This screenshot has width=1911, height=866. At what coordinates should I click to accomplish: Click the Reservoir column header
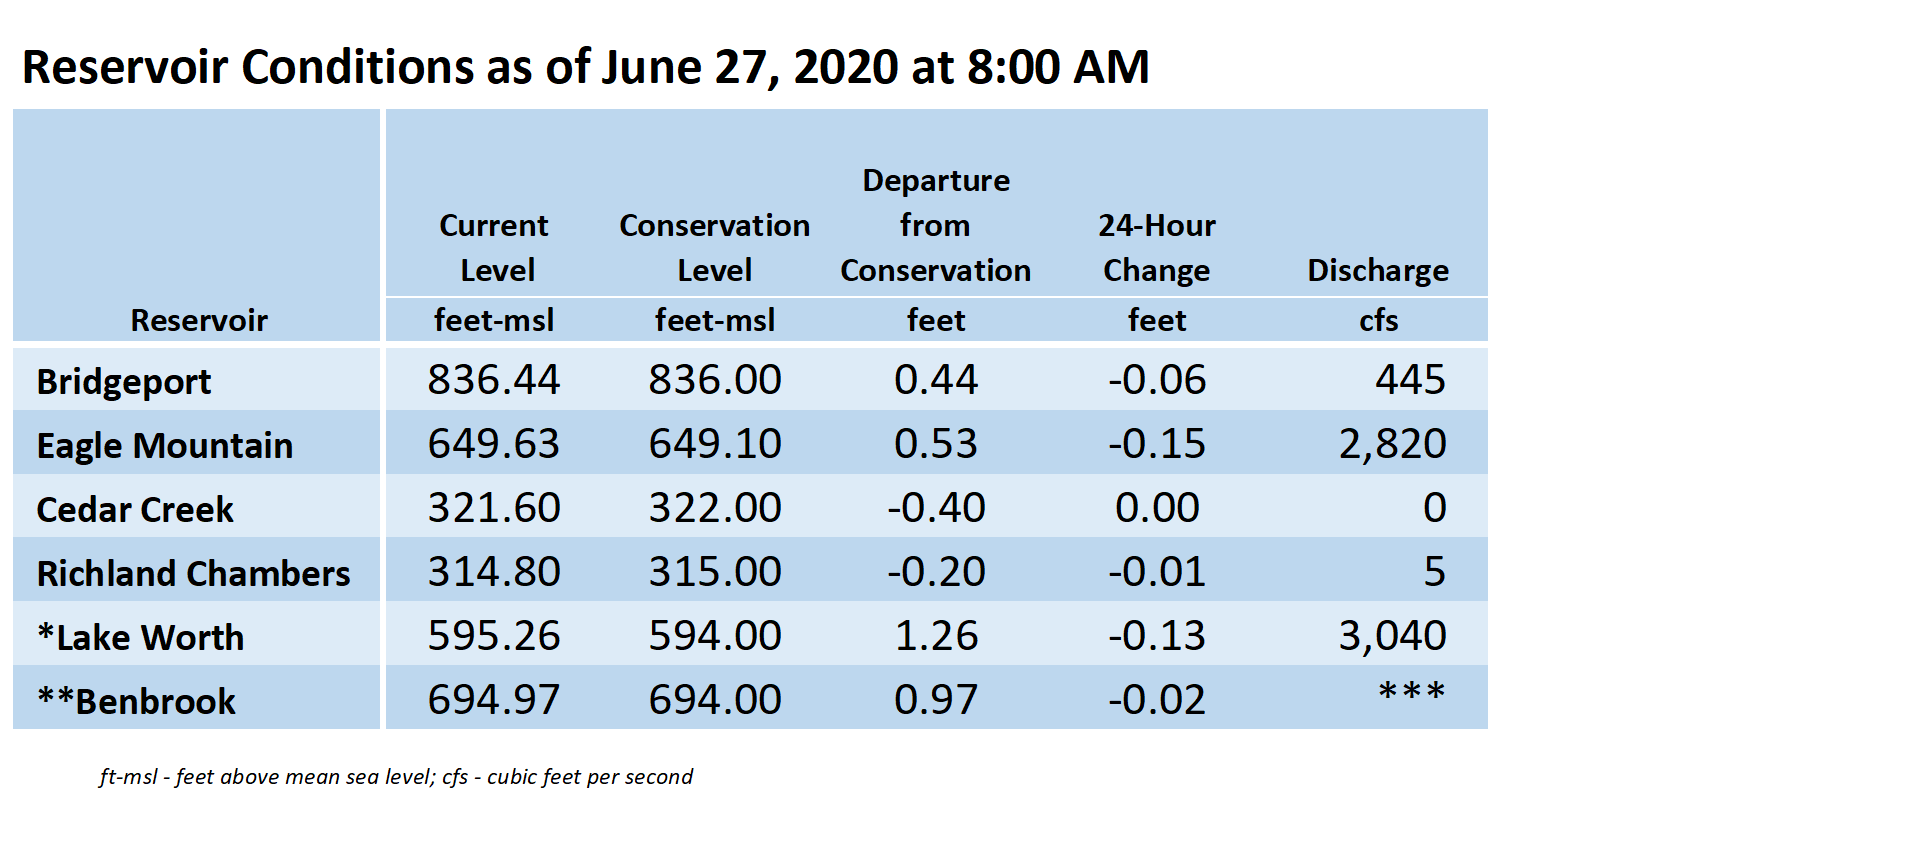(199, 321)
